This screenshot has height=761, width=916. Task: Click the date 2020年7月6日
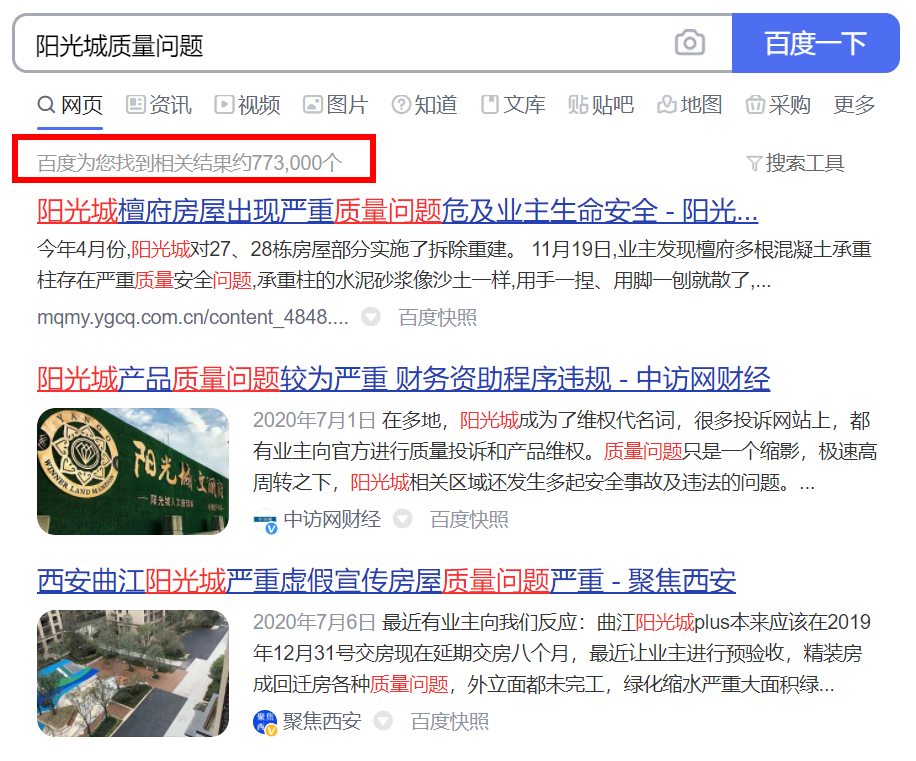coord(314,622)
